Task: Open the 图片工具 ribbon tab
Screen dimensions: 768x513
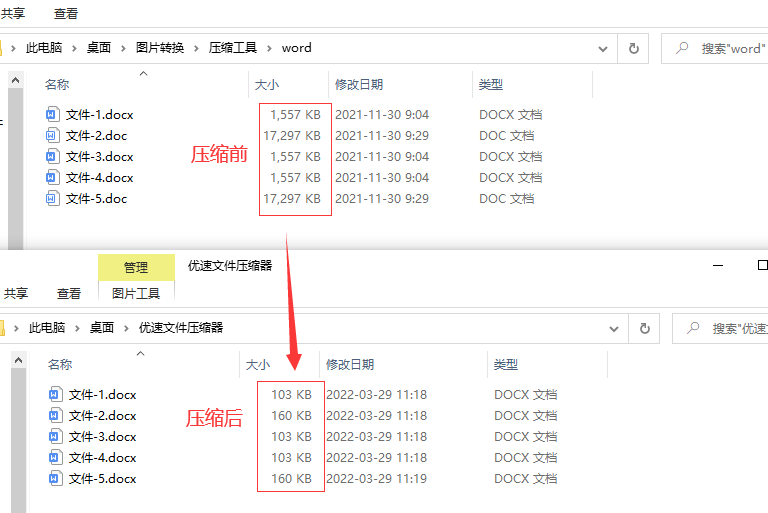Action: (136, 293)
